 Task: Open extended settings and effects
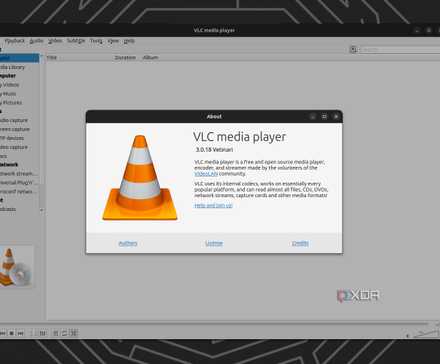[43, 333]
